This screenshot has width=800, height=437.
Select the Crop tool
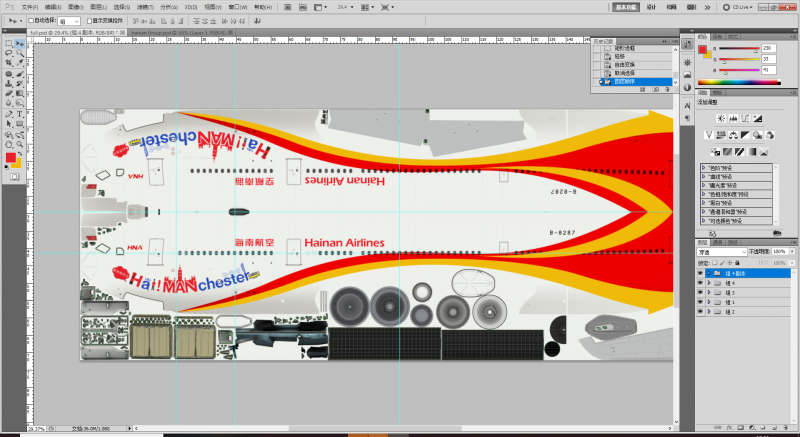click(x=9, y=63)
